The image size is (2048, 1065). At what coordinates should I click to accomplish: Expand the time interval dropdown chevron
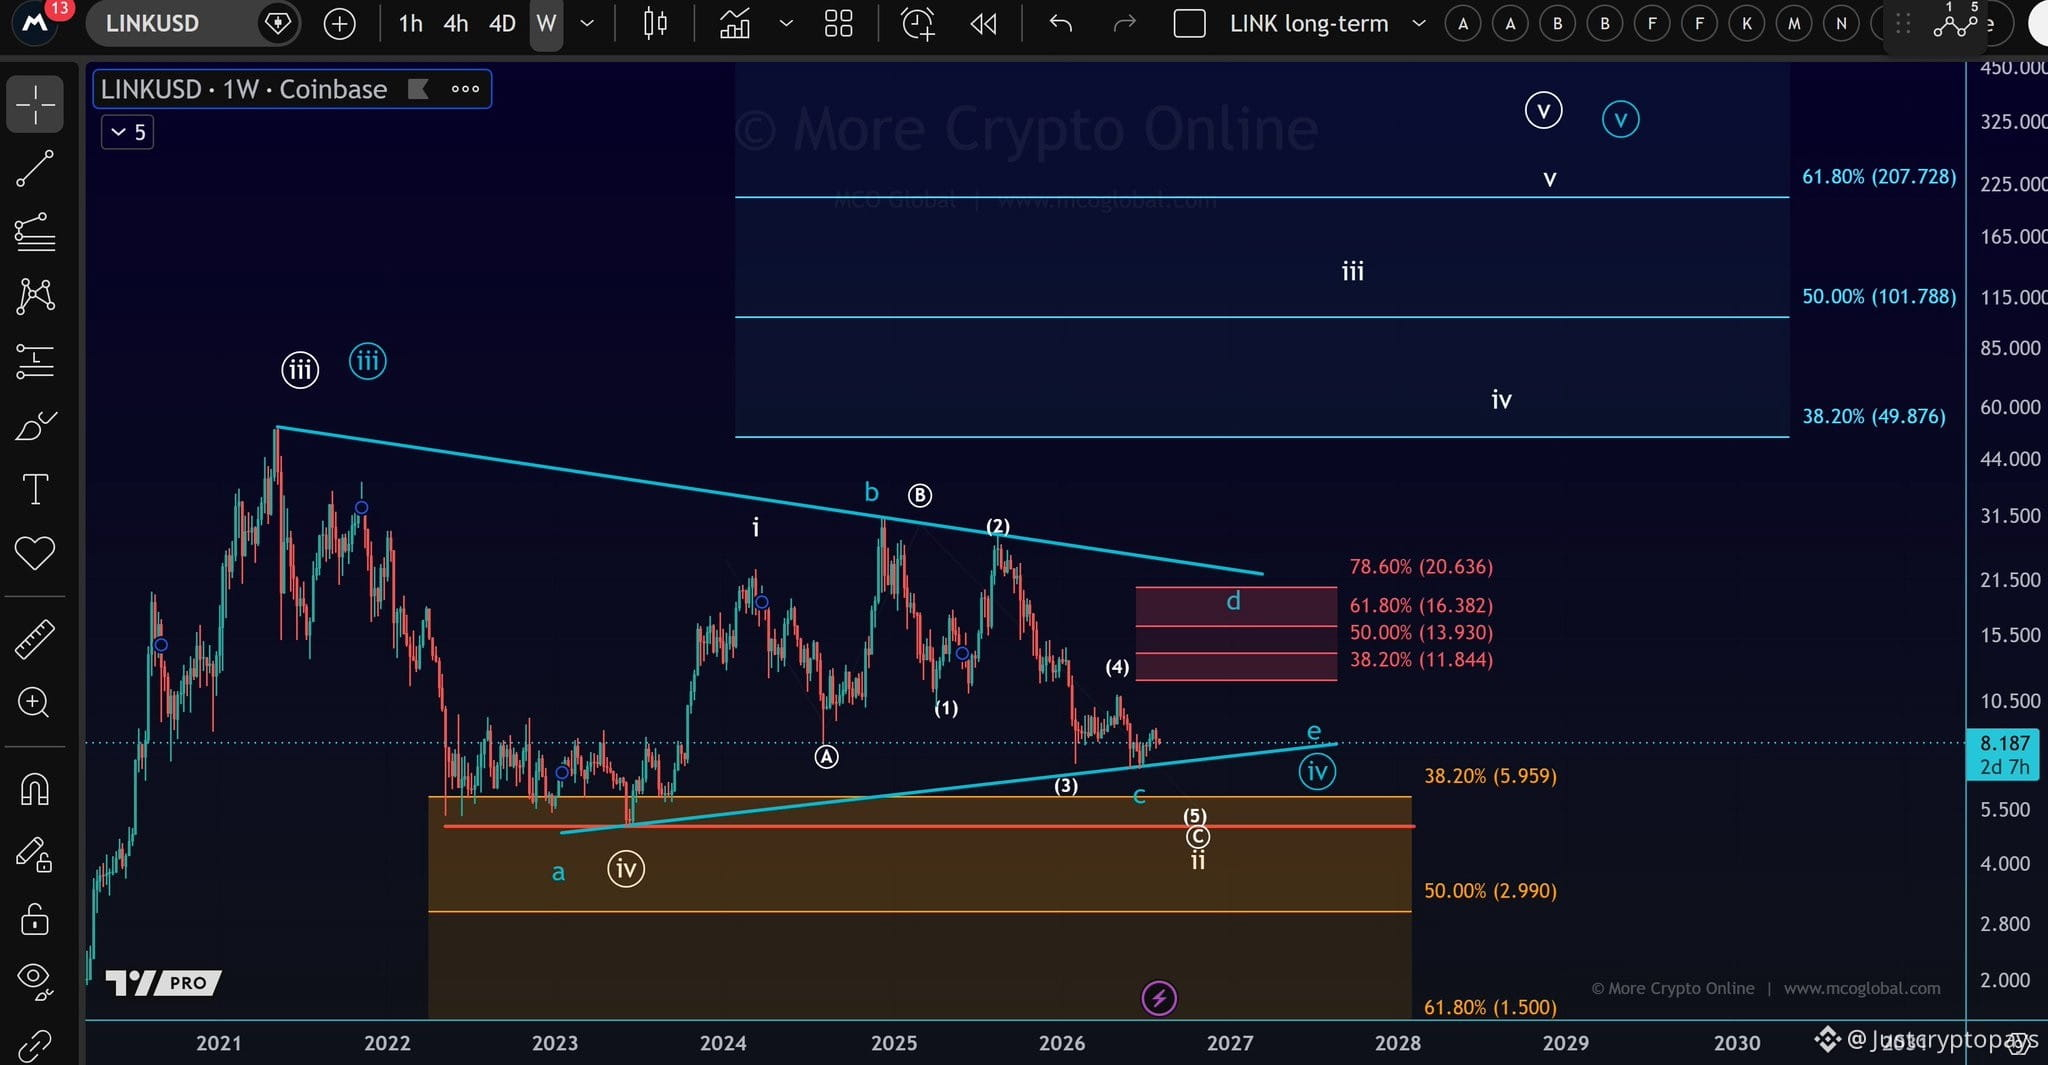587,24
